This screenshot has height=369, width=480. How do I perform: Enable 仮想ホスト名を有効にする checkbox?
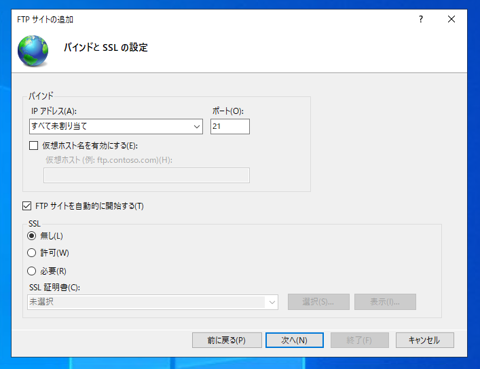(x=33, y=146)
